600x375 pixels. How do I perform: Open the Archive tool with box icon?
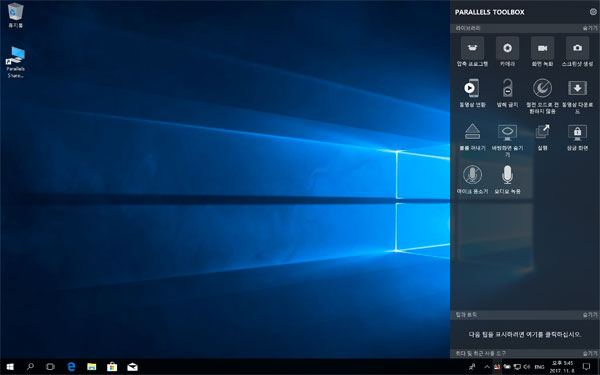click(472, 51)
